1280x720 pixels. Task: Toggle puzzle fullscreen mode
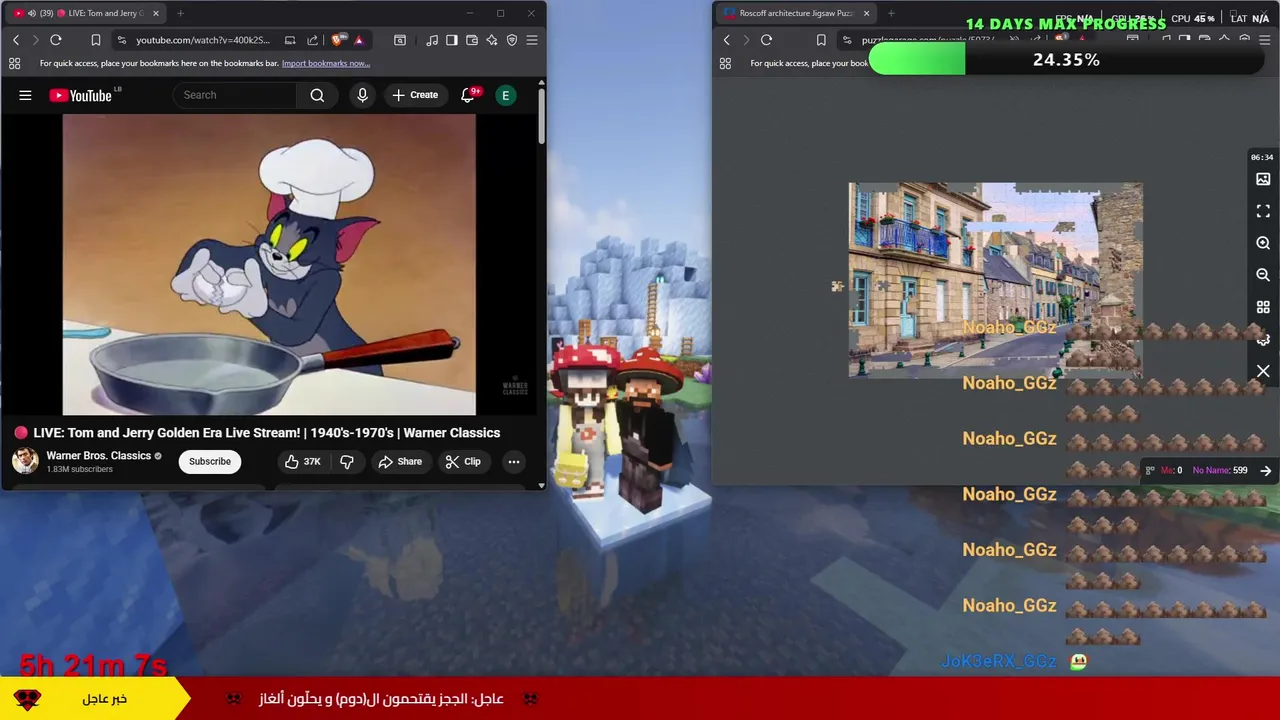(1263, 211)
